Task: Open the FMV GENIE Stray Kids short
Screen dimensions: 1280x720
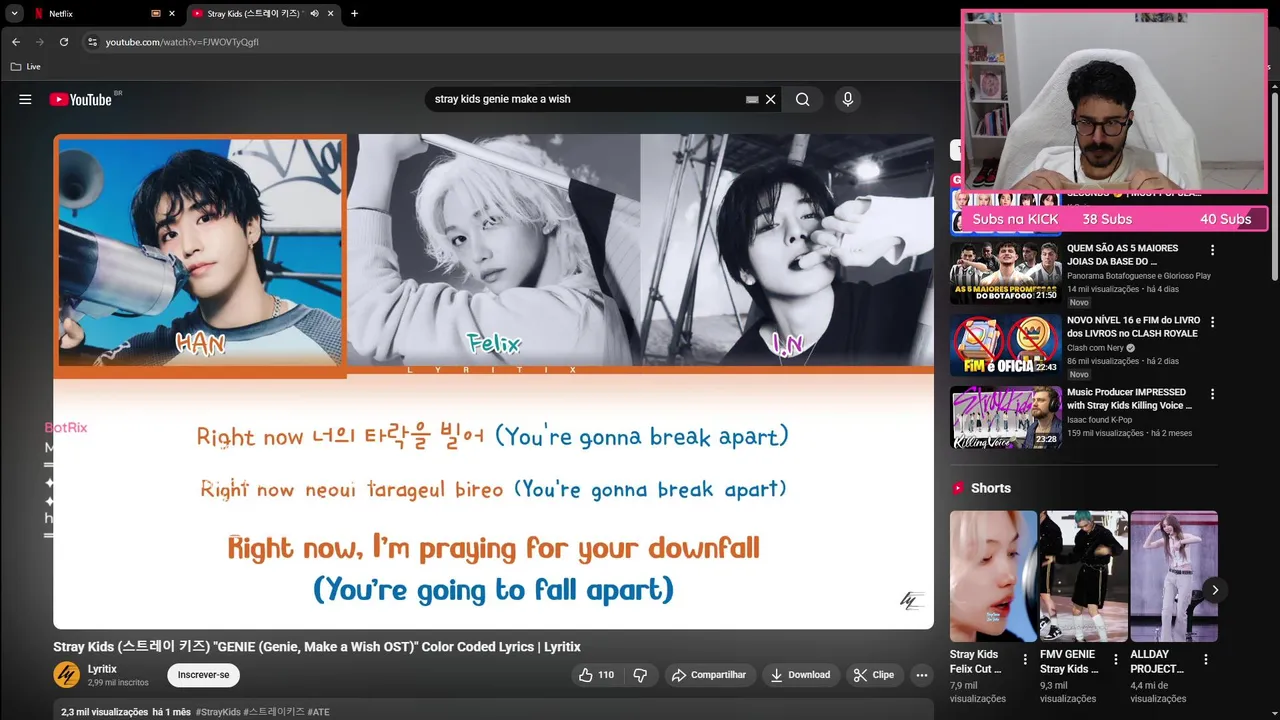Action: (1084, 576)
